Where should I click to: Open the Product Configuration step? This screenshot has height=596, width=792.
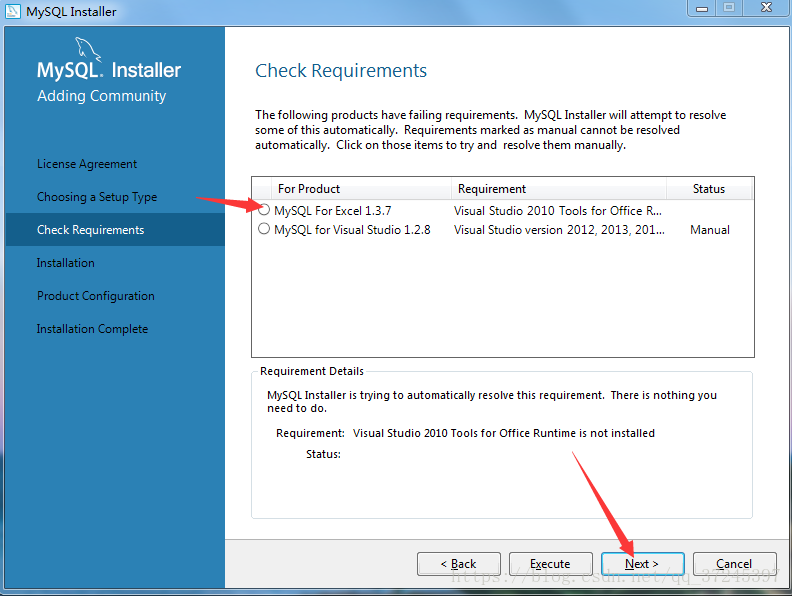(x=96, y=296)
